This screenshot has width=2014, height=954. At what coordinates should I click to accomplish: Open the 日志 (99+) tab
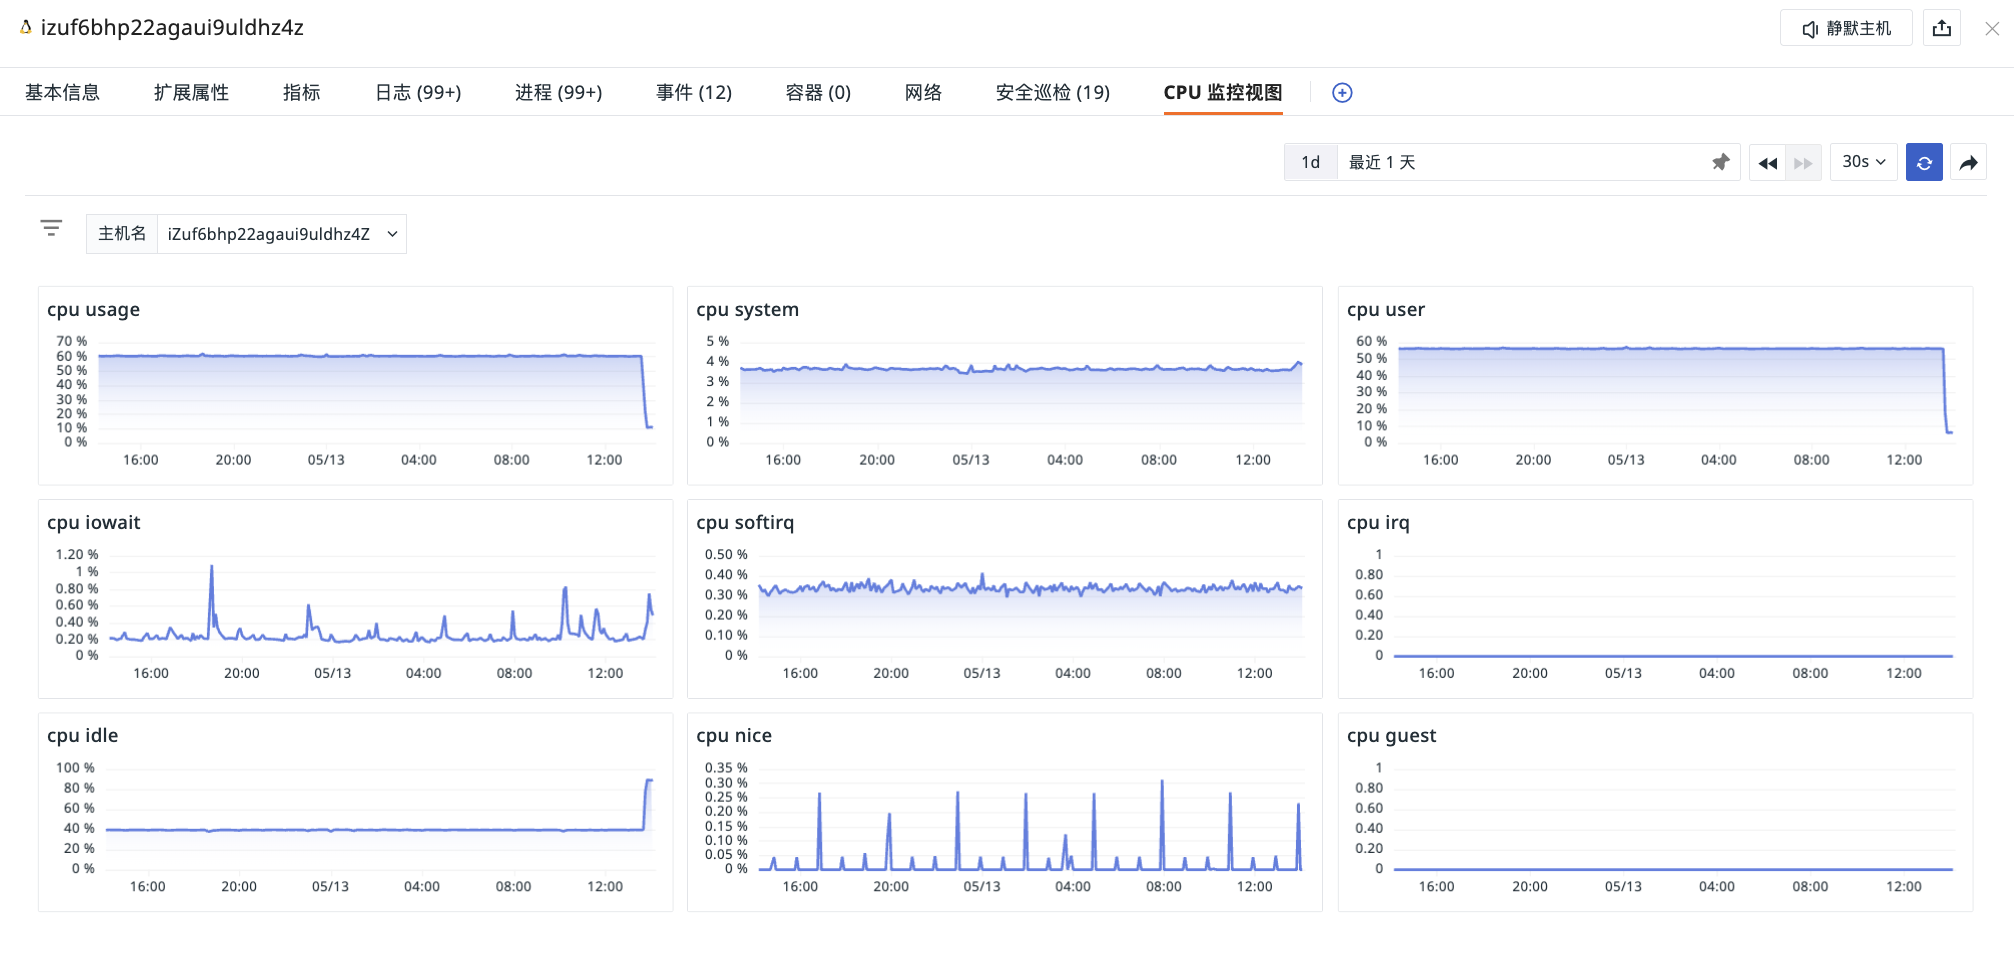(418, 93)
